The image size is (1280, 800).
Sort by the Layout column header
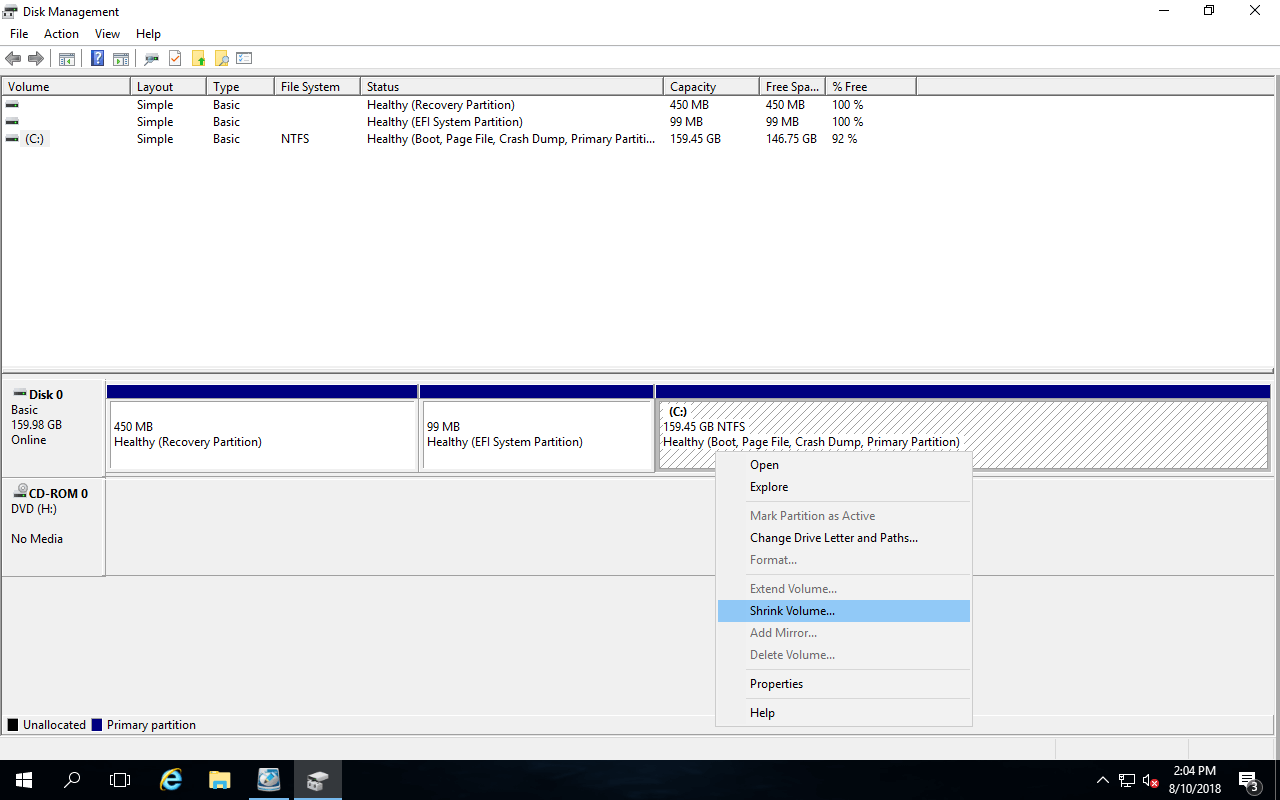pos(168,87)
